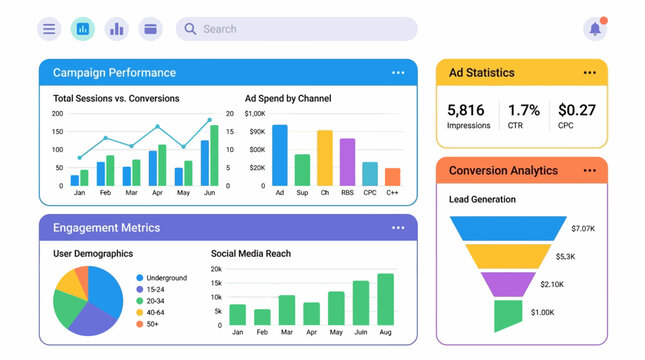Click the blue top funnel stage
Viewport: 645px width, 360px height.
coord(508,228)
